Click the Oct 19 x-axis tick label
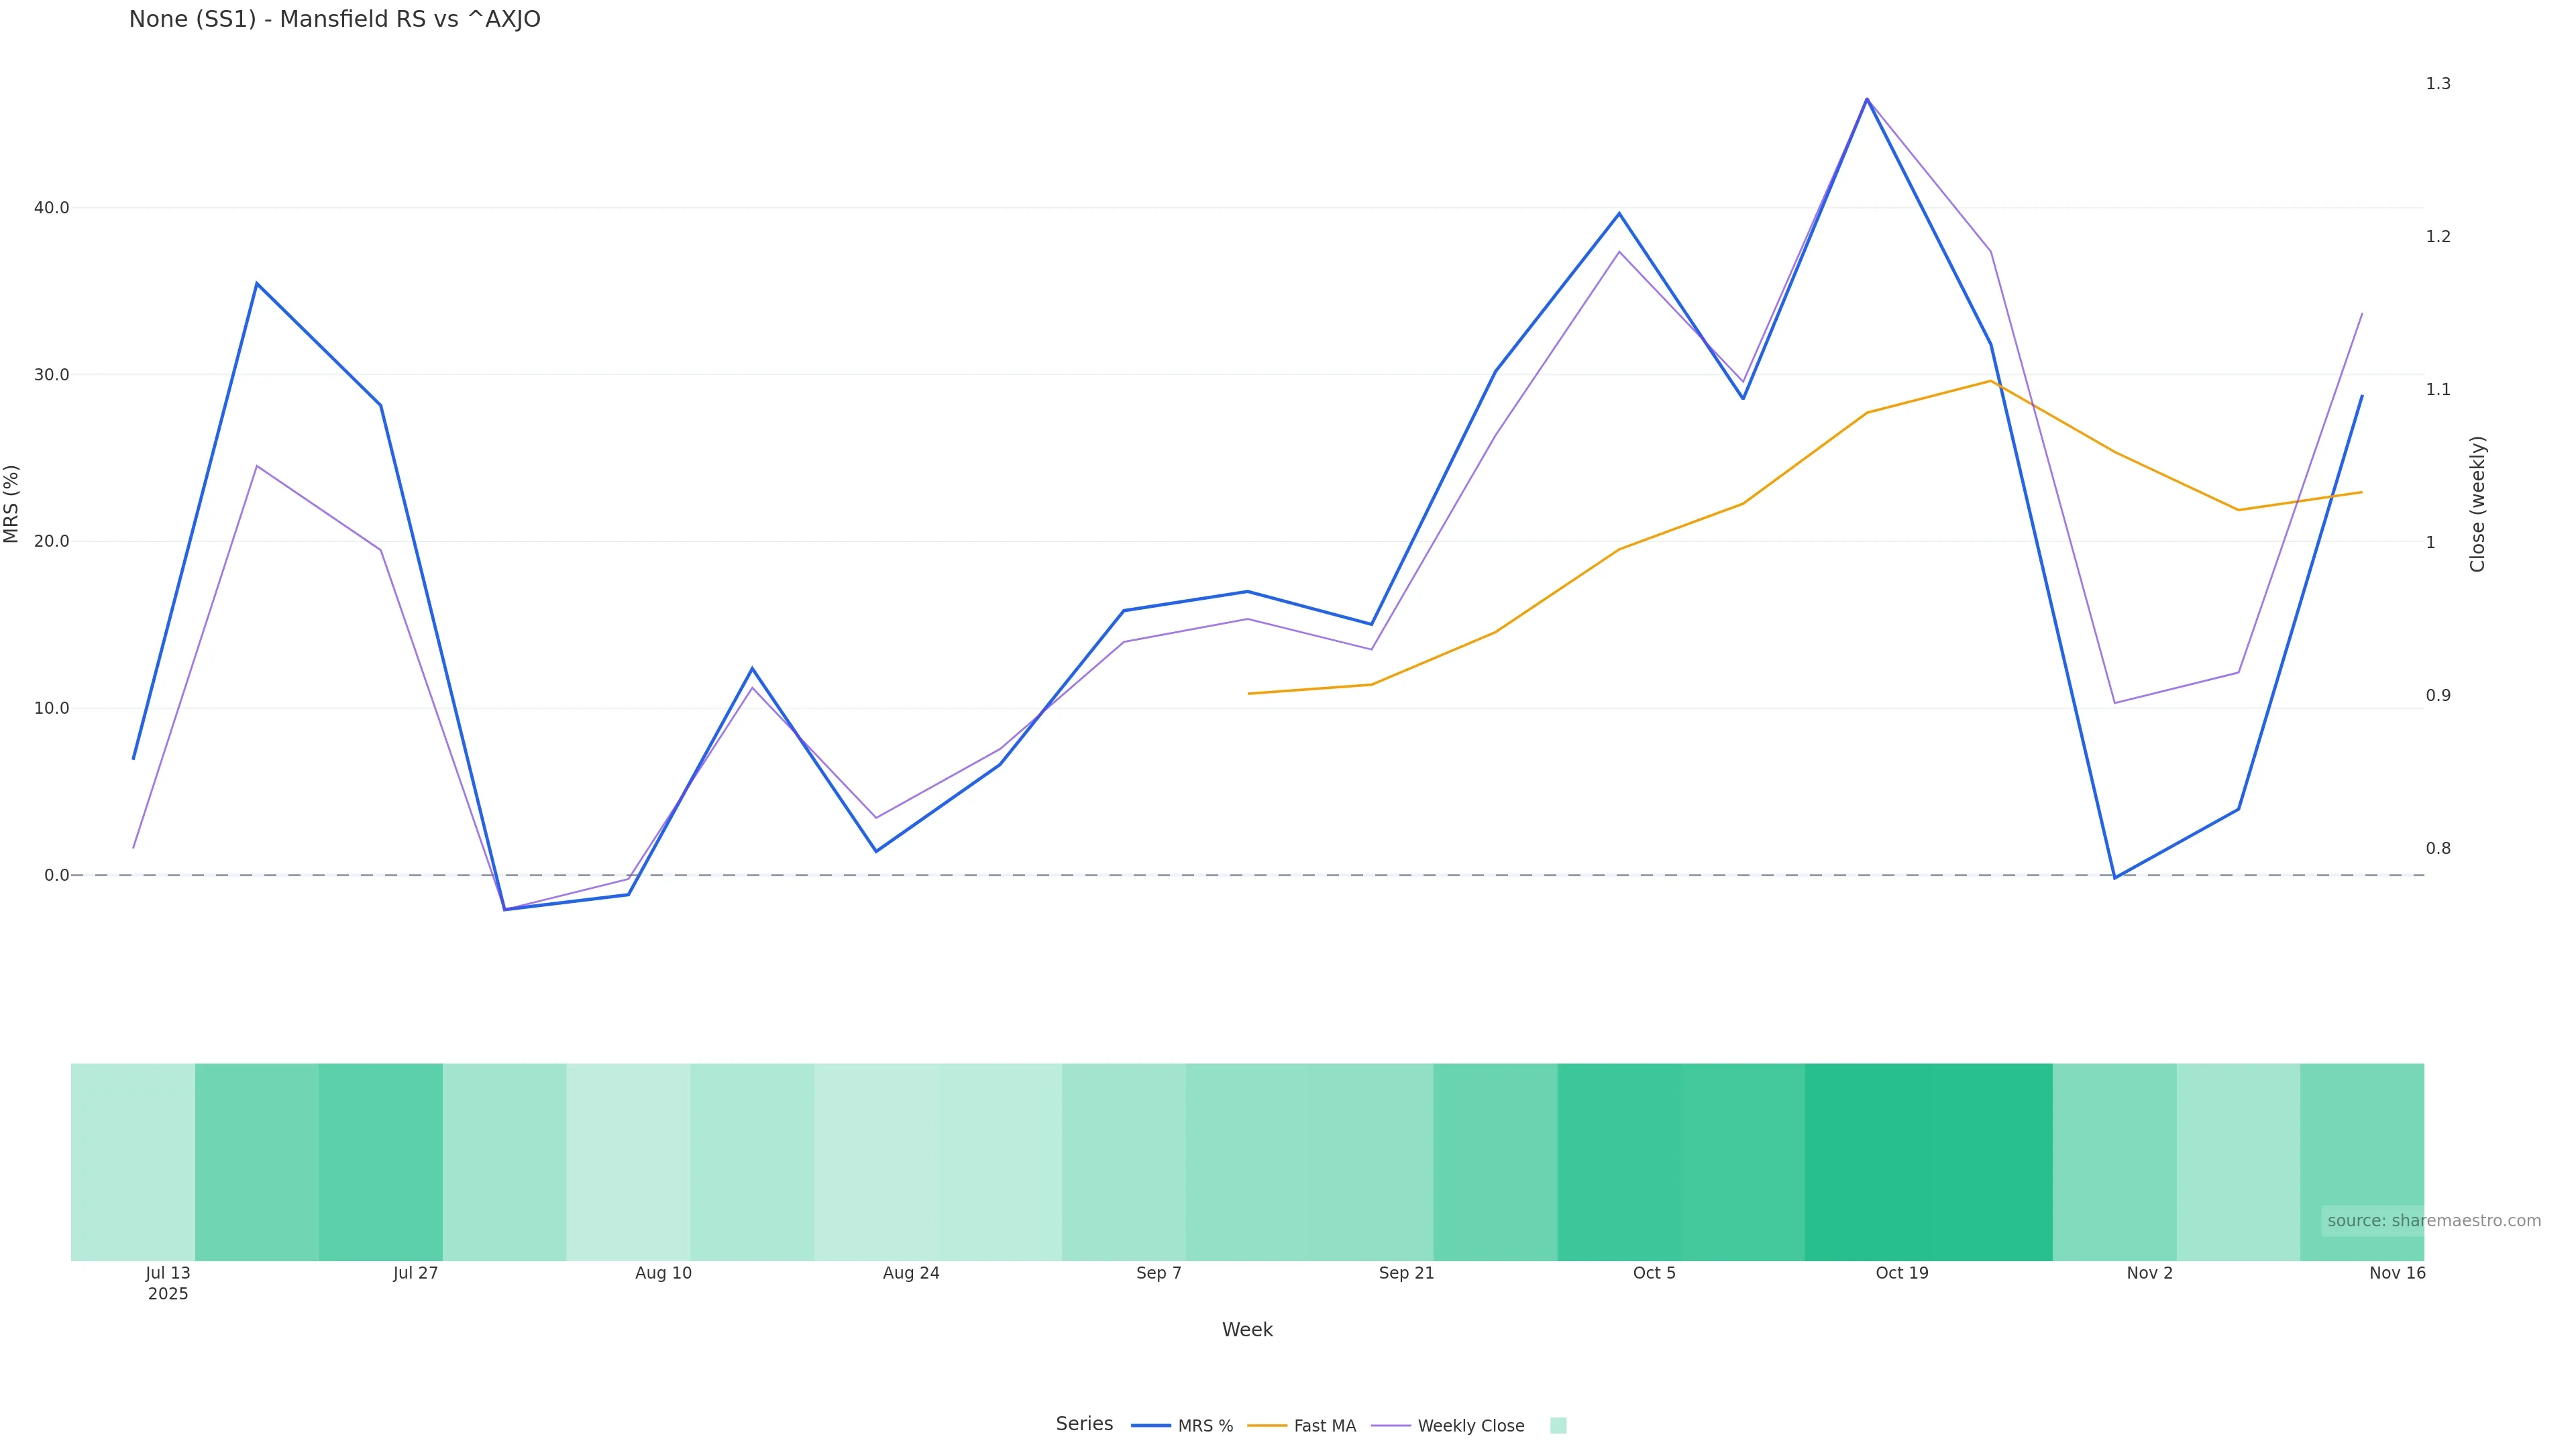The width and height of the screenshot is (2576, 1449). pos(1901,1273)
